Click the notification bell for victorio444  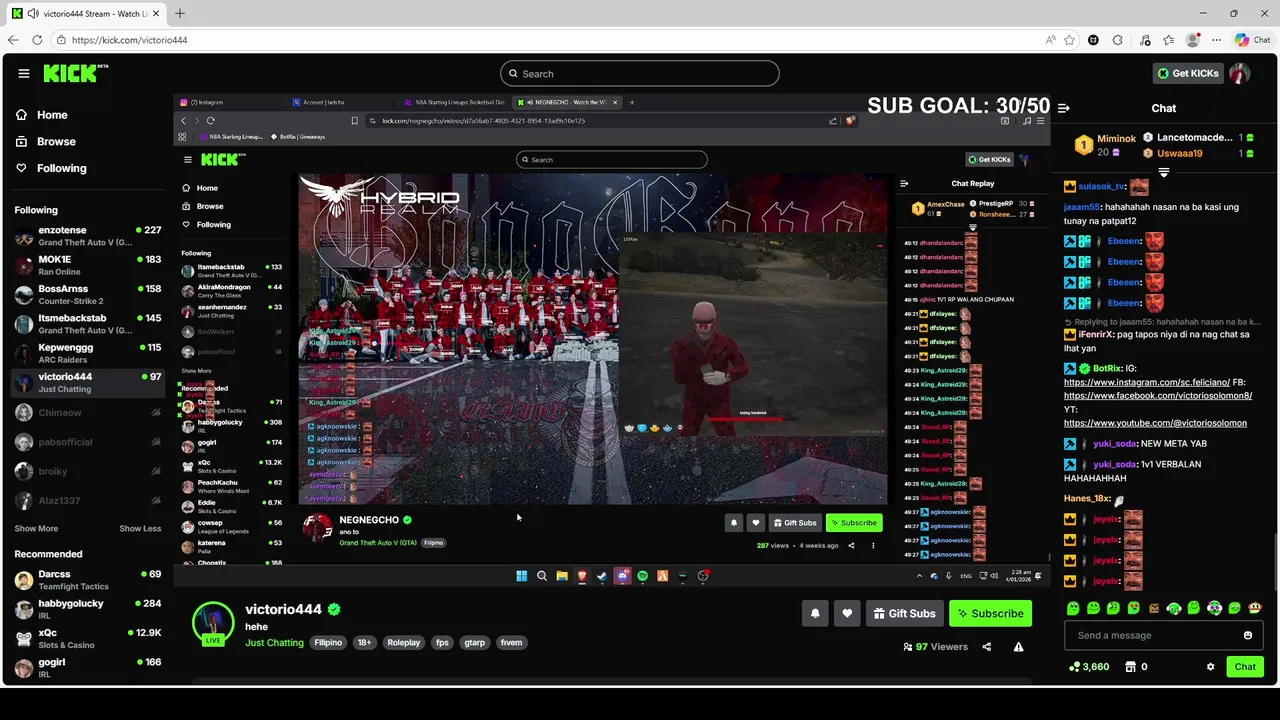[815, 613]
